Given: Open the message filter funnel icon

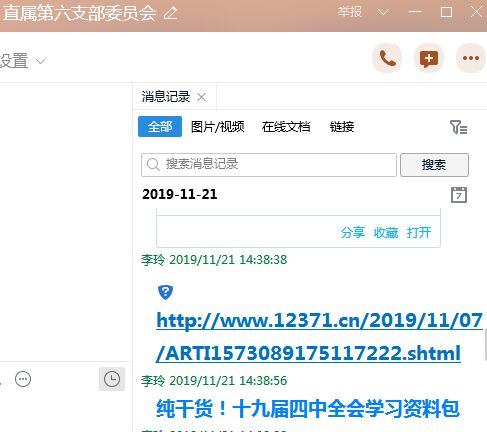Looking at the screenshot, I should pyautogui.click(x=458, y=127).
